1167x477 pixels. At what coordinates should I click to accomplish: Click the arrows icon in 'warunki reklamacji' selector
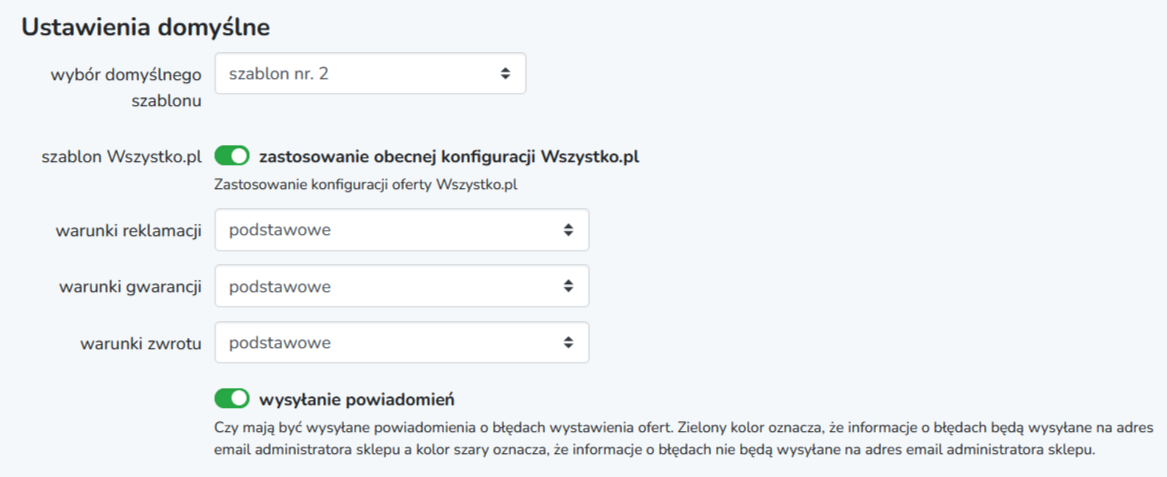pos(568,230)
